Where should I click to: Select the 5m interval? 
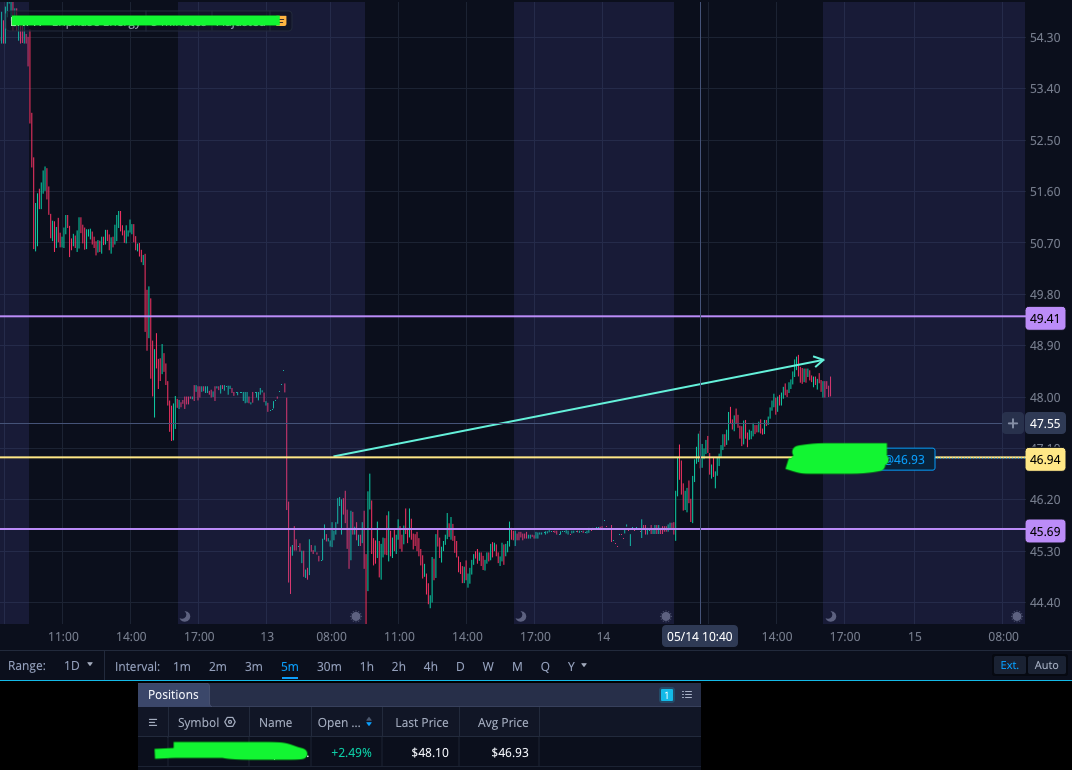tap(290, 667)
